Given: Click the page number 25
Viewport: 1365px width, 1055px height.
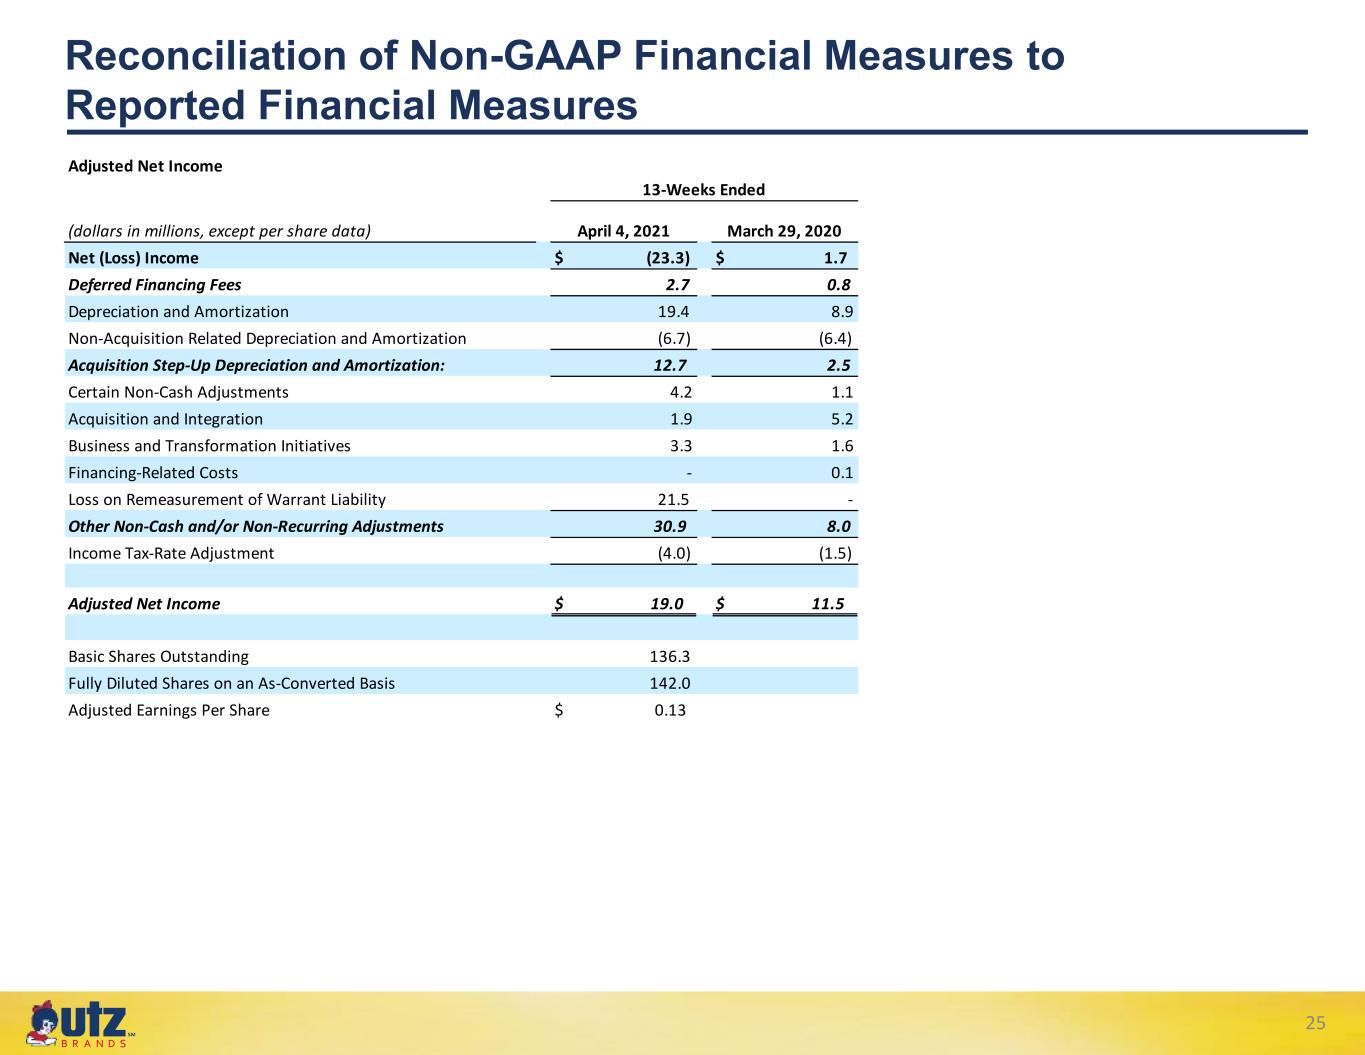Looking at the screenshot, I should coord(1315,1022).
